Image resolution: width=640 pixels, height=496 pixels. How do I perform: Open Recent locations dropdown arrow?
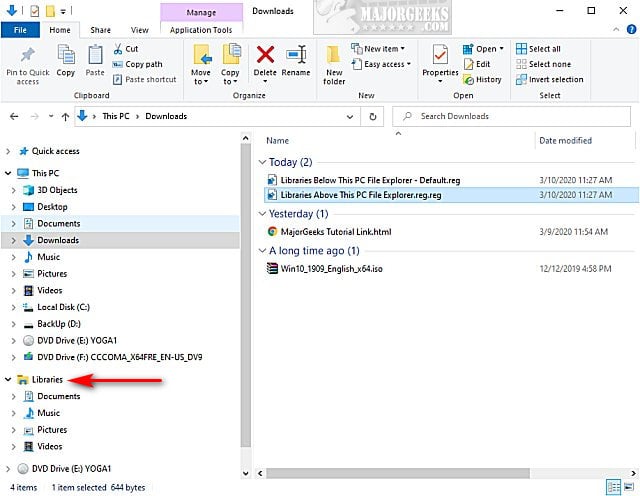point(51,117)
